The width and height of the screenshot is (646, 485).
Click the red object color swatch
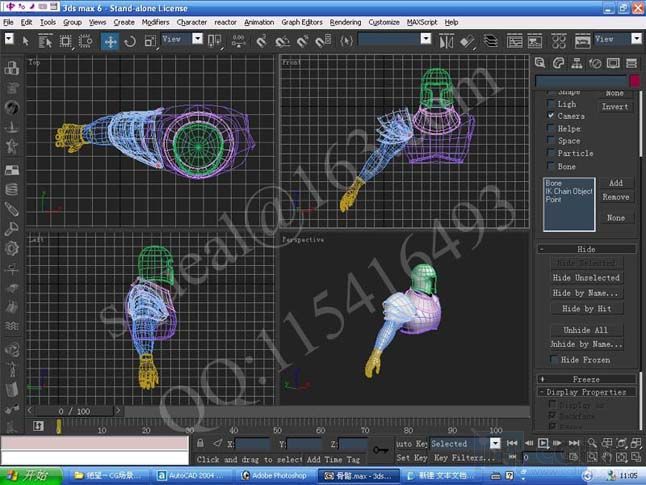point(635,81)
